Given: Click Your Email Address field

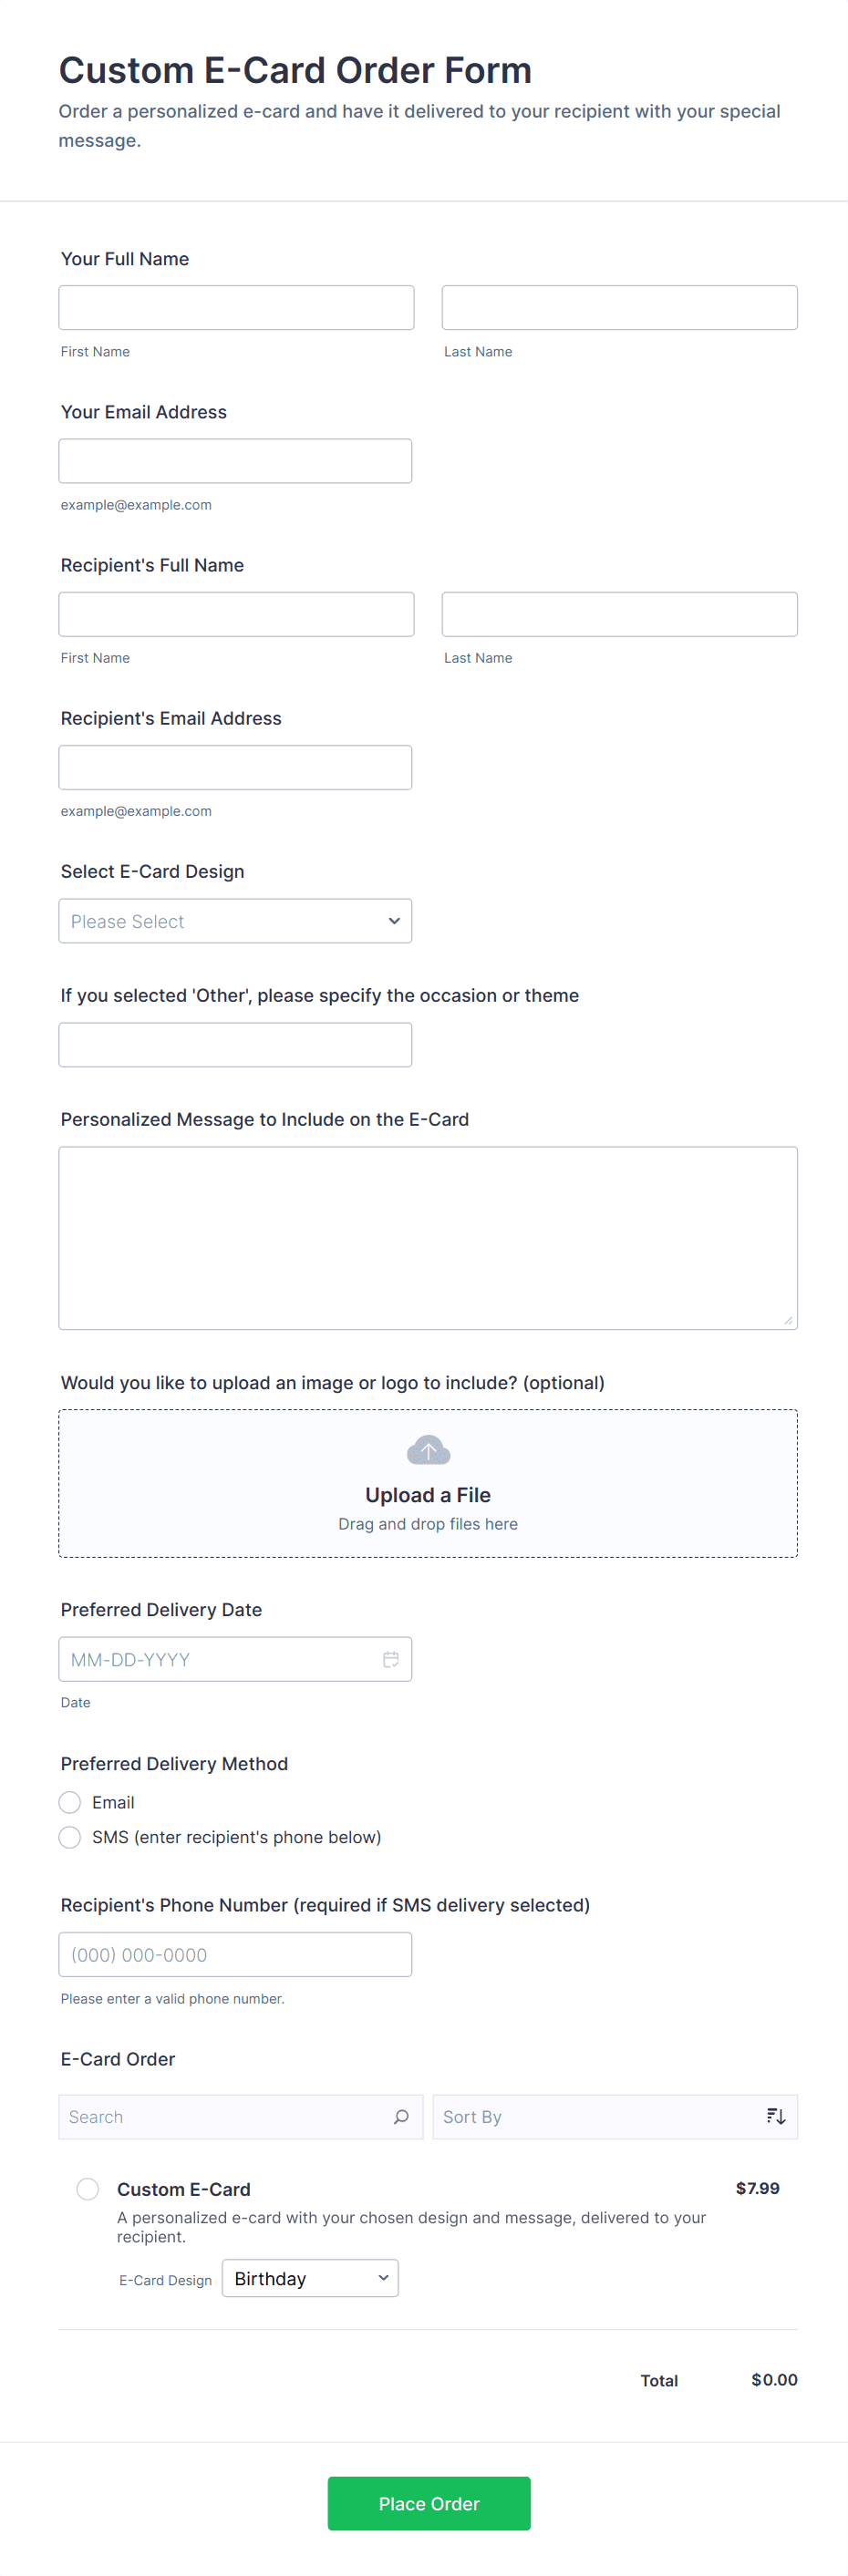Looking at the screenshot, I should [235, 461].
